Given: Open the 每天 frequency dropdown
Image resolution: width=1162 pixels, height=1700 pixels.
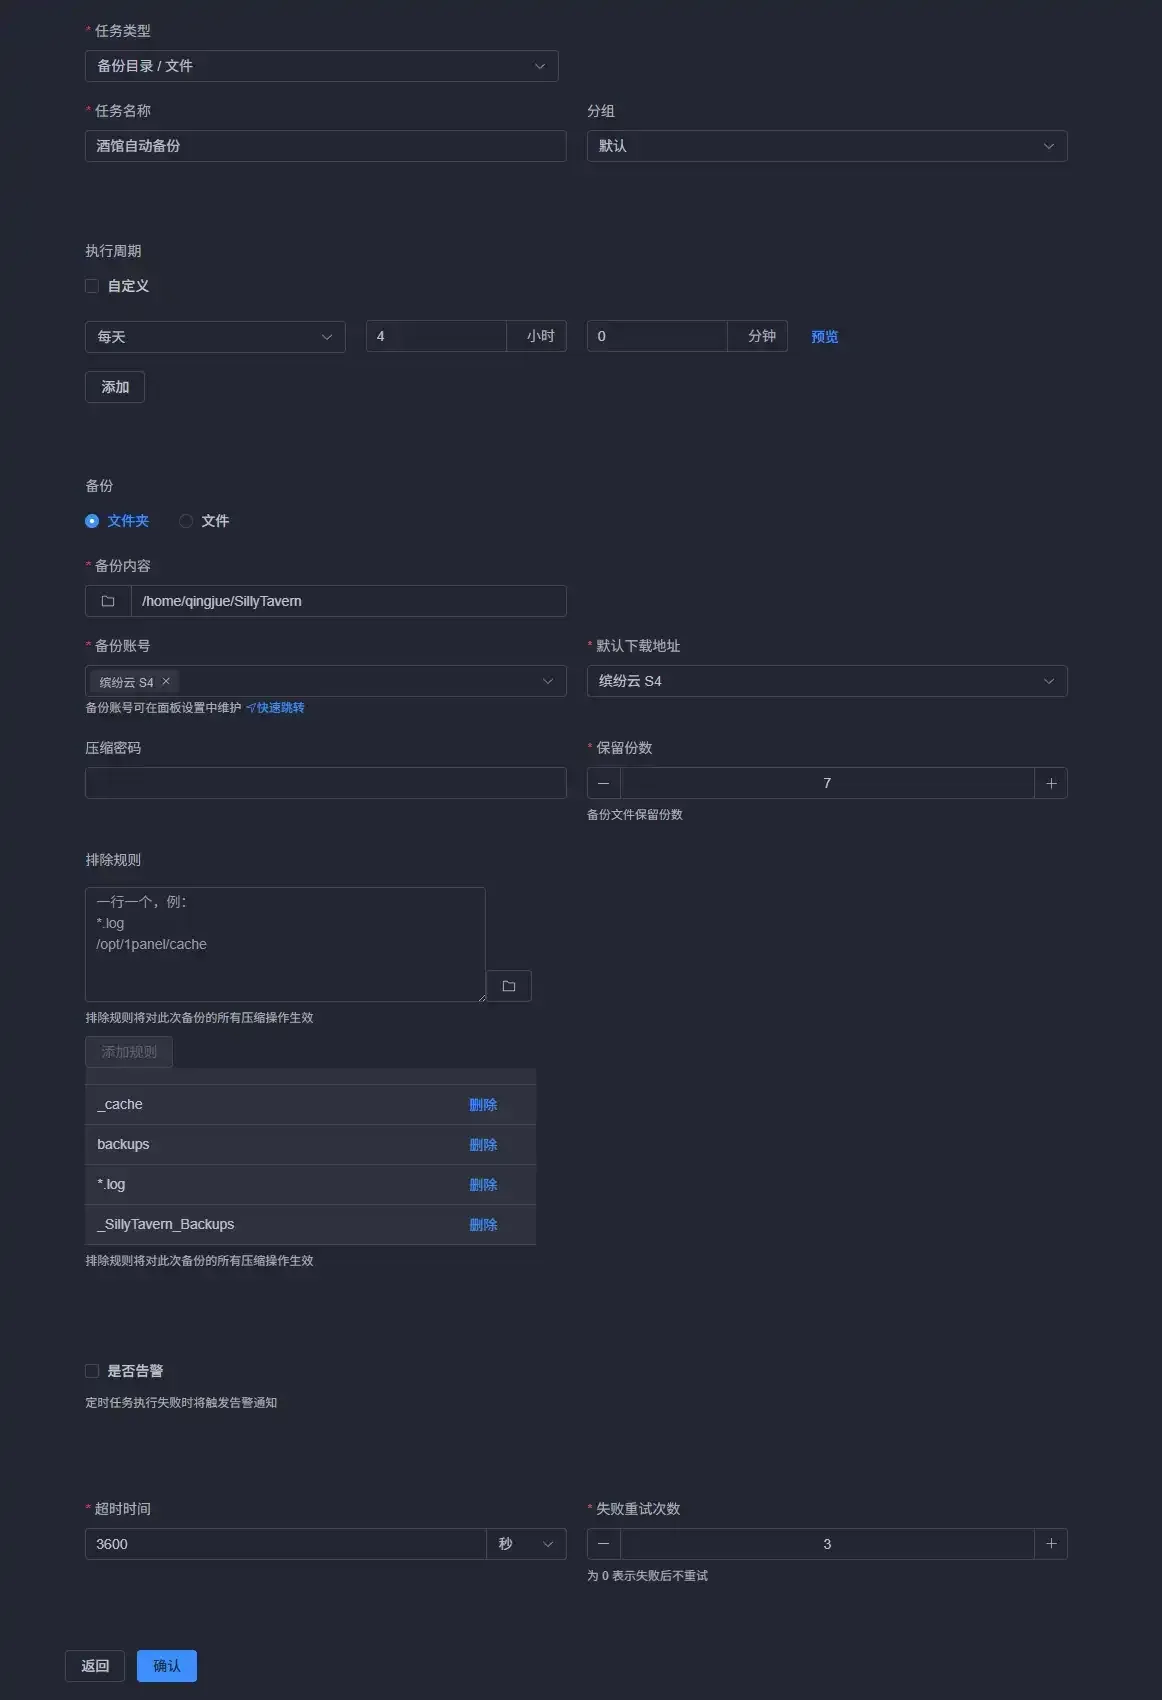Looking at the screenshot, I should click(x=215, y=337).
